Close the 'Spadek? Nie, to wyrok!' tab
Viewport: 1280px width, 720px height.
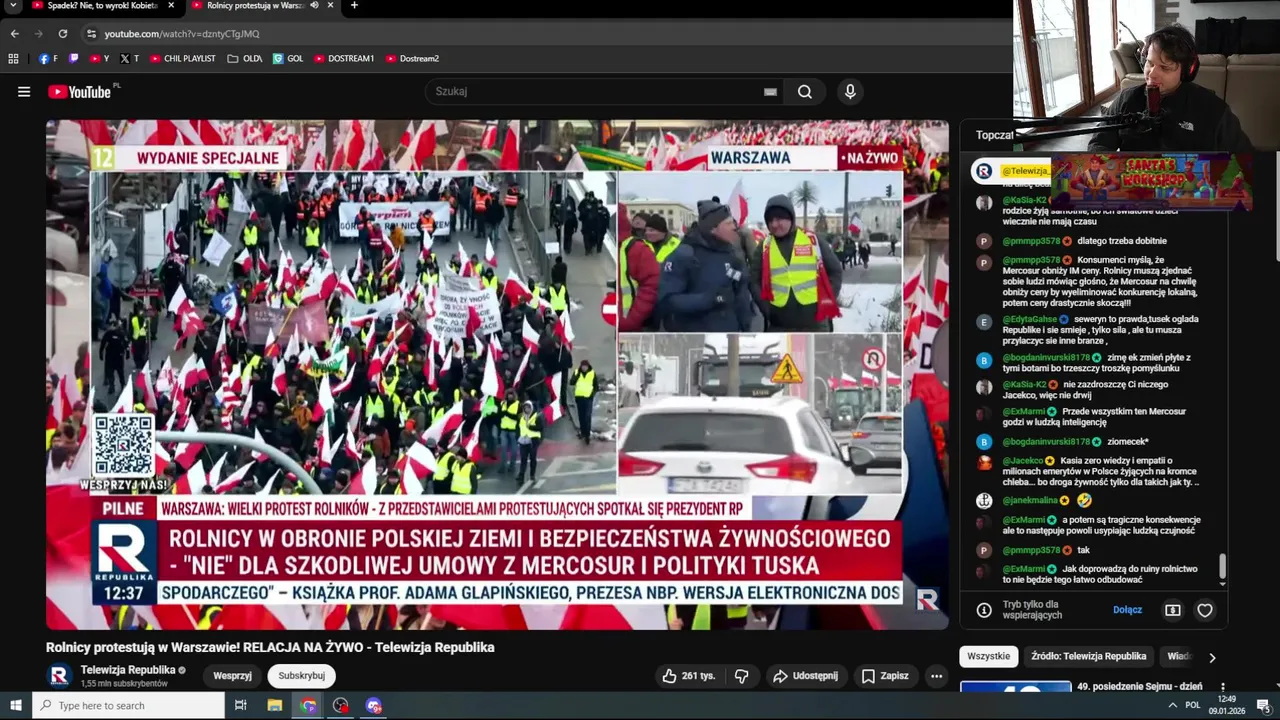[x=169, y=6]
